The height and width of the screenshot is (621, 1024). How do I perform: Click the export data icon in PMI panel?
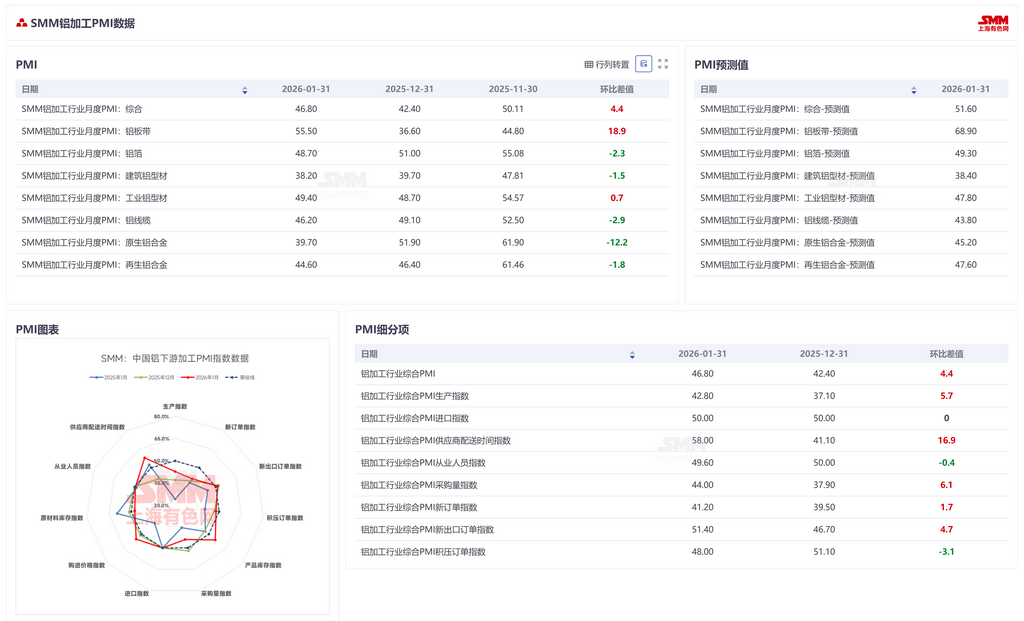click(644, 64)
